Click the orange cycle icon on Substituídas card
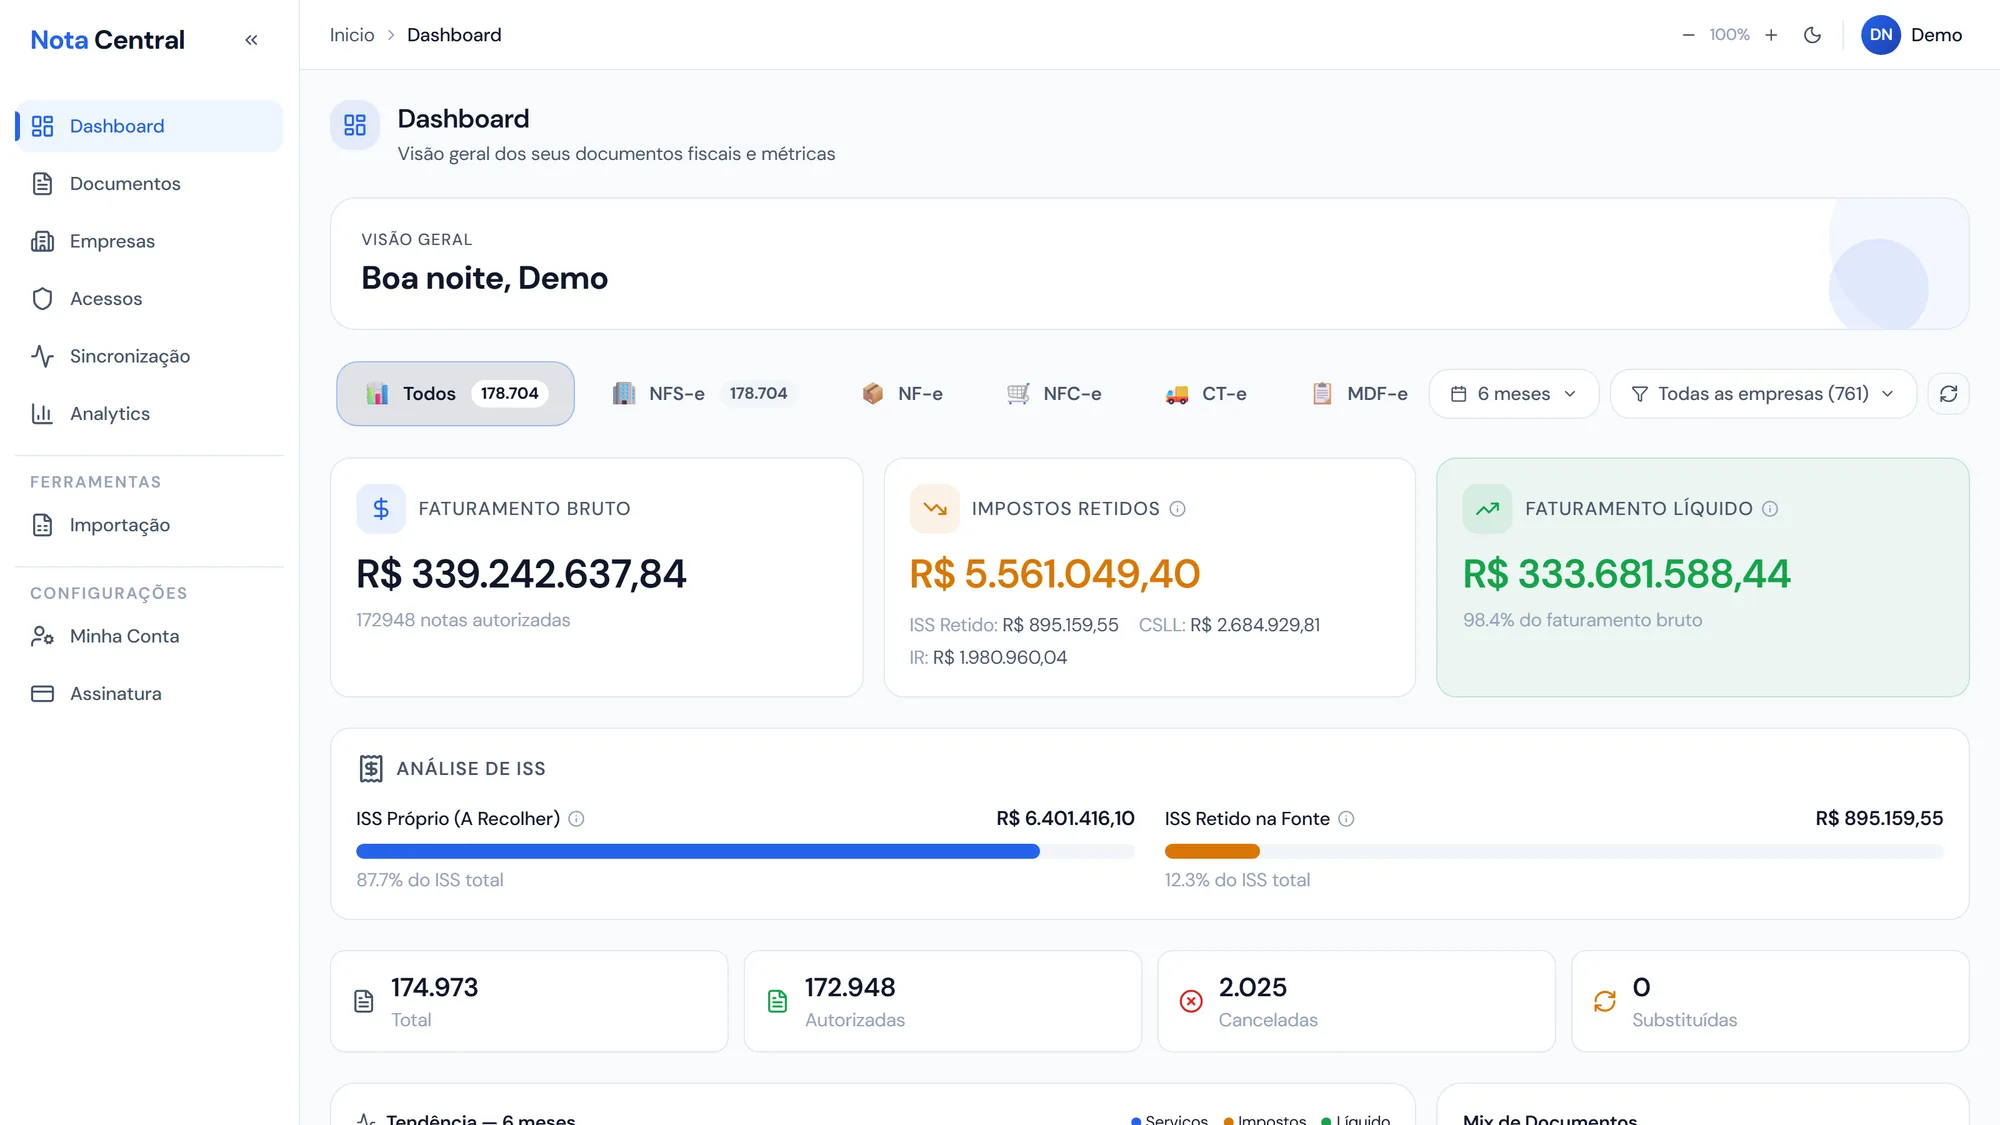Screen dimensions: 2000x1125 tap(1605, 1001)
